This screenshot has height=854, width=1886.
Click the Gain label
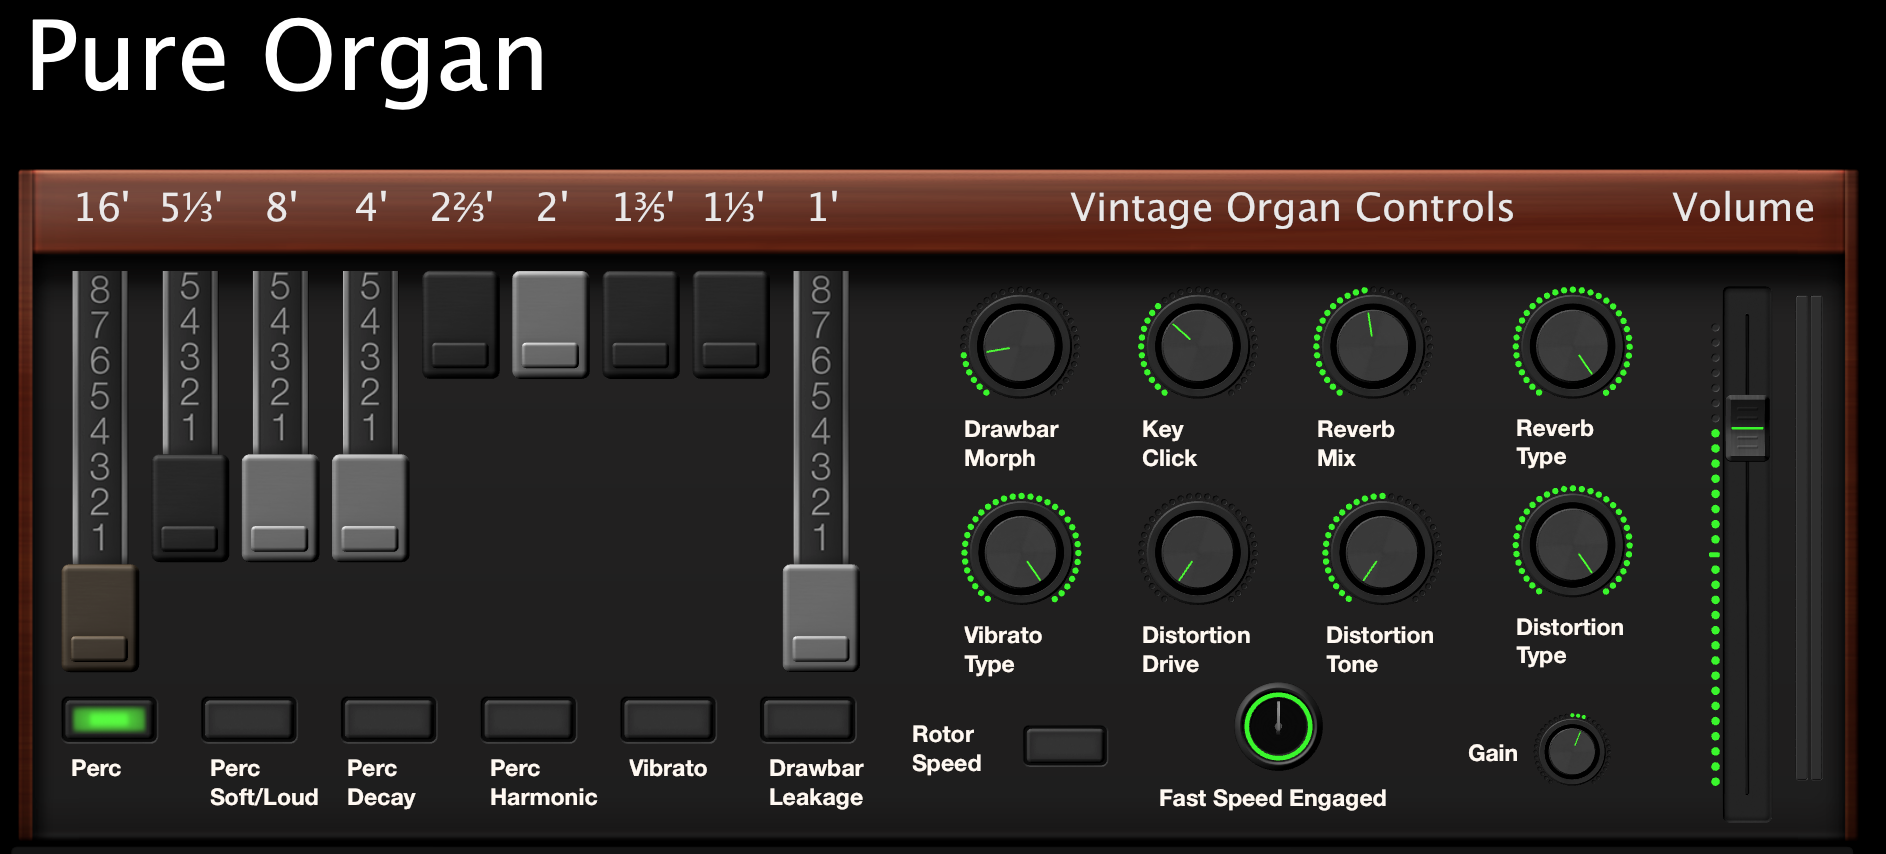coord(1492,753)
